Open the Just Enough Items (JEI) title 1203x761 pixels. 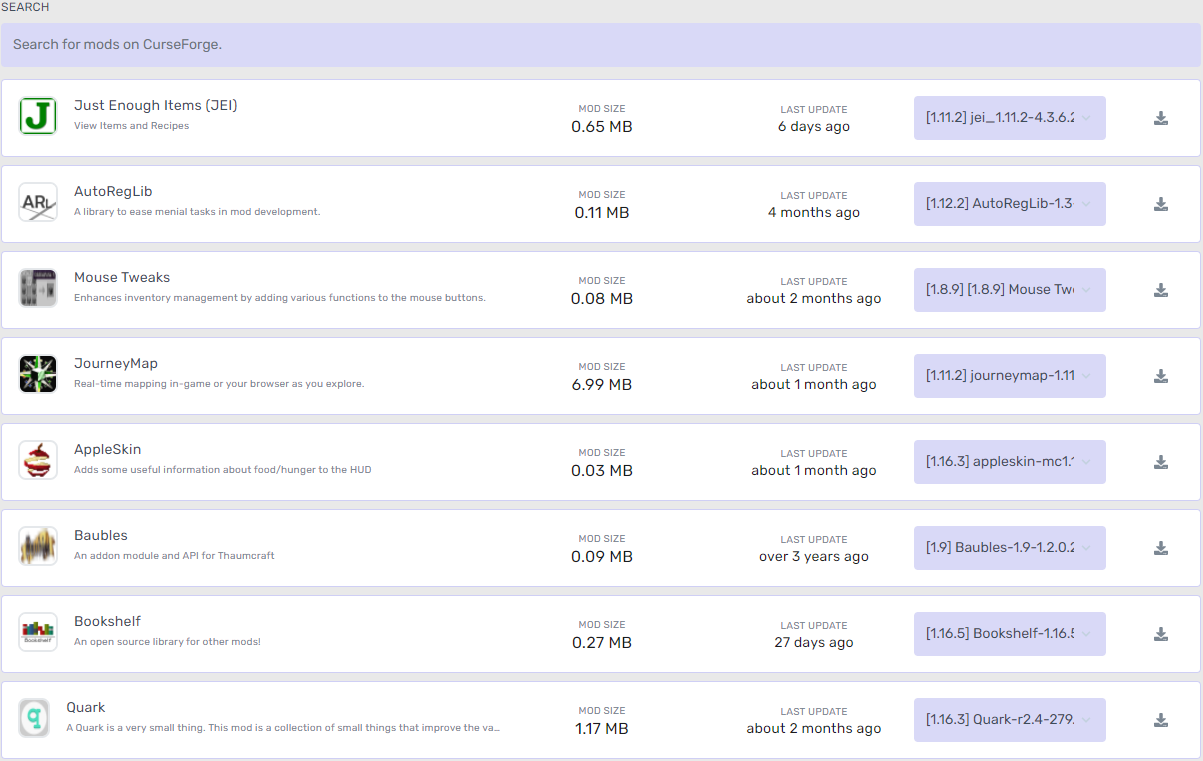click(156, 106)
